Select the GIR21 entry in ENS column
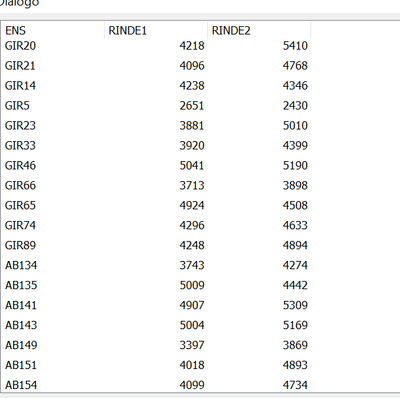 (20, 66)
